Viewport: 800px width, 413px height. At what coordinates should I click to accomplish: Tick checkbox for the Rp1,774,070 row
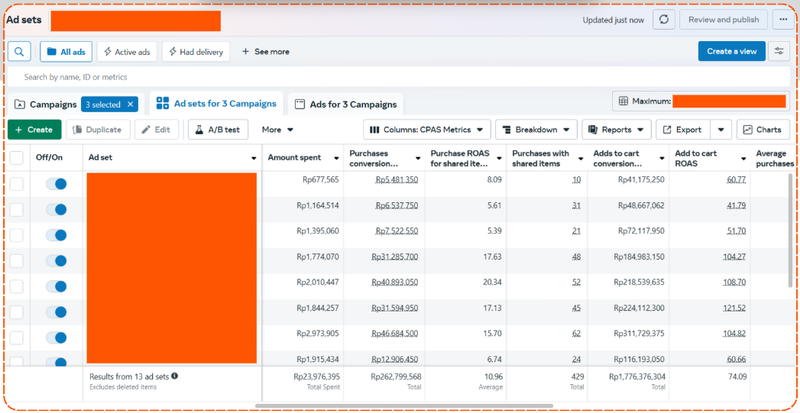pos(17,261)
